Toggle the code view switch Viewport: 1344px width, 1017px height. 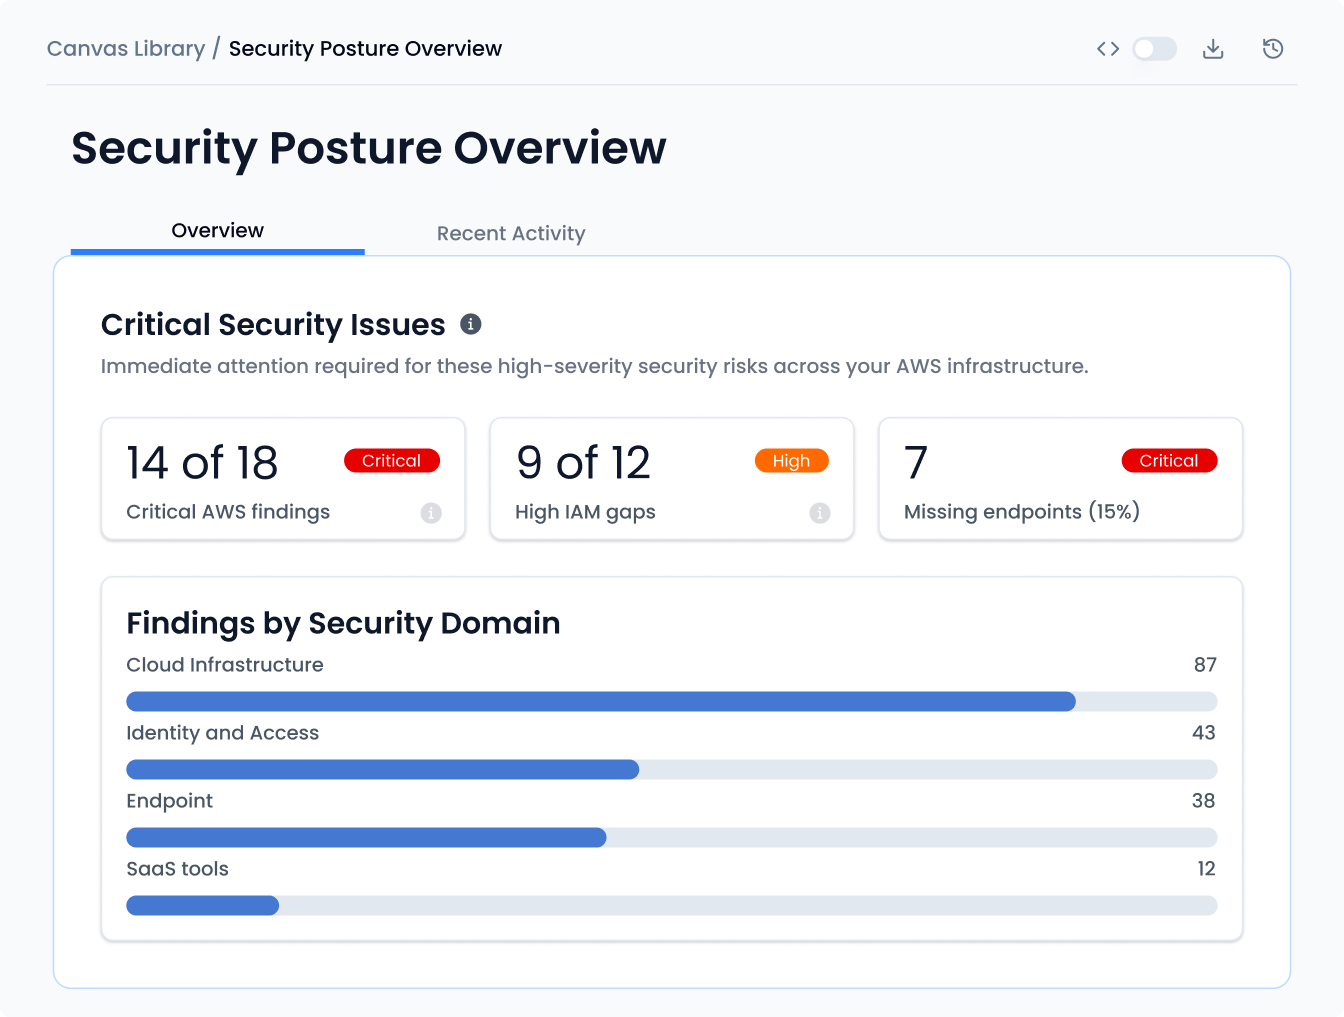pos(1154,49)
